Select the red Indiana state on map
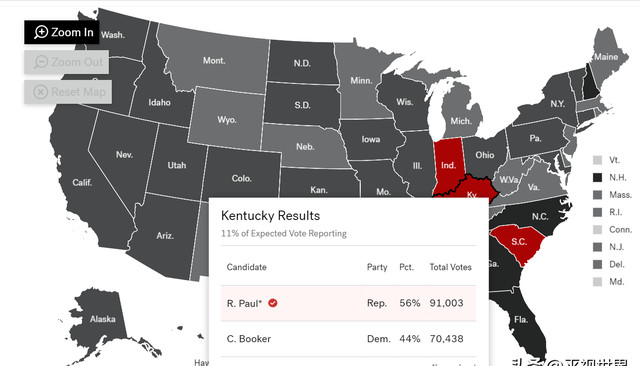Screen dimensions: 640x366 pyautogui.click(x=448, y=163)
